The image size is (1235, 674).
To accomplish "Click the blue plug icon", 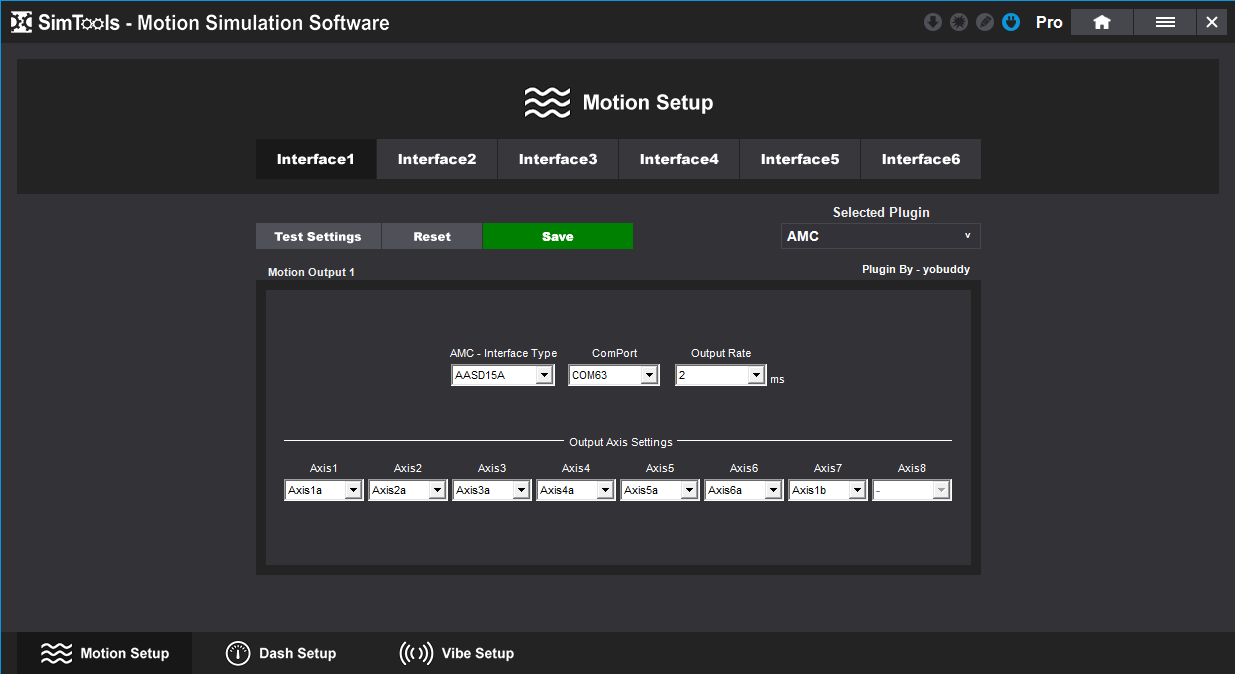I will click(1011, 22).
